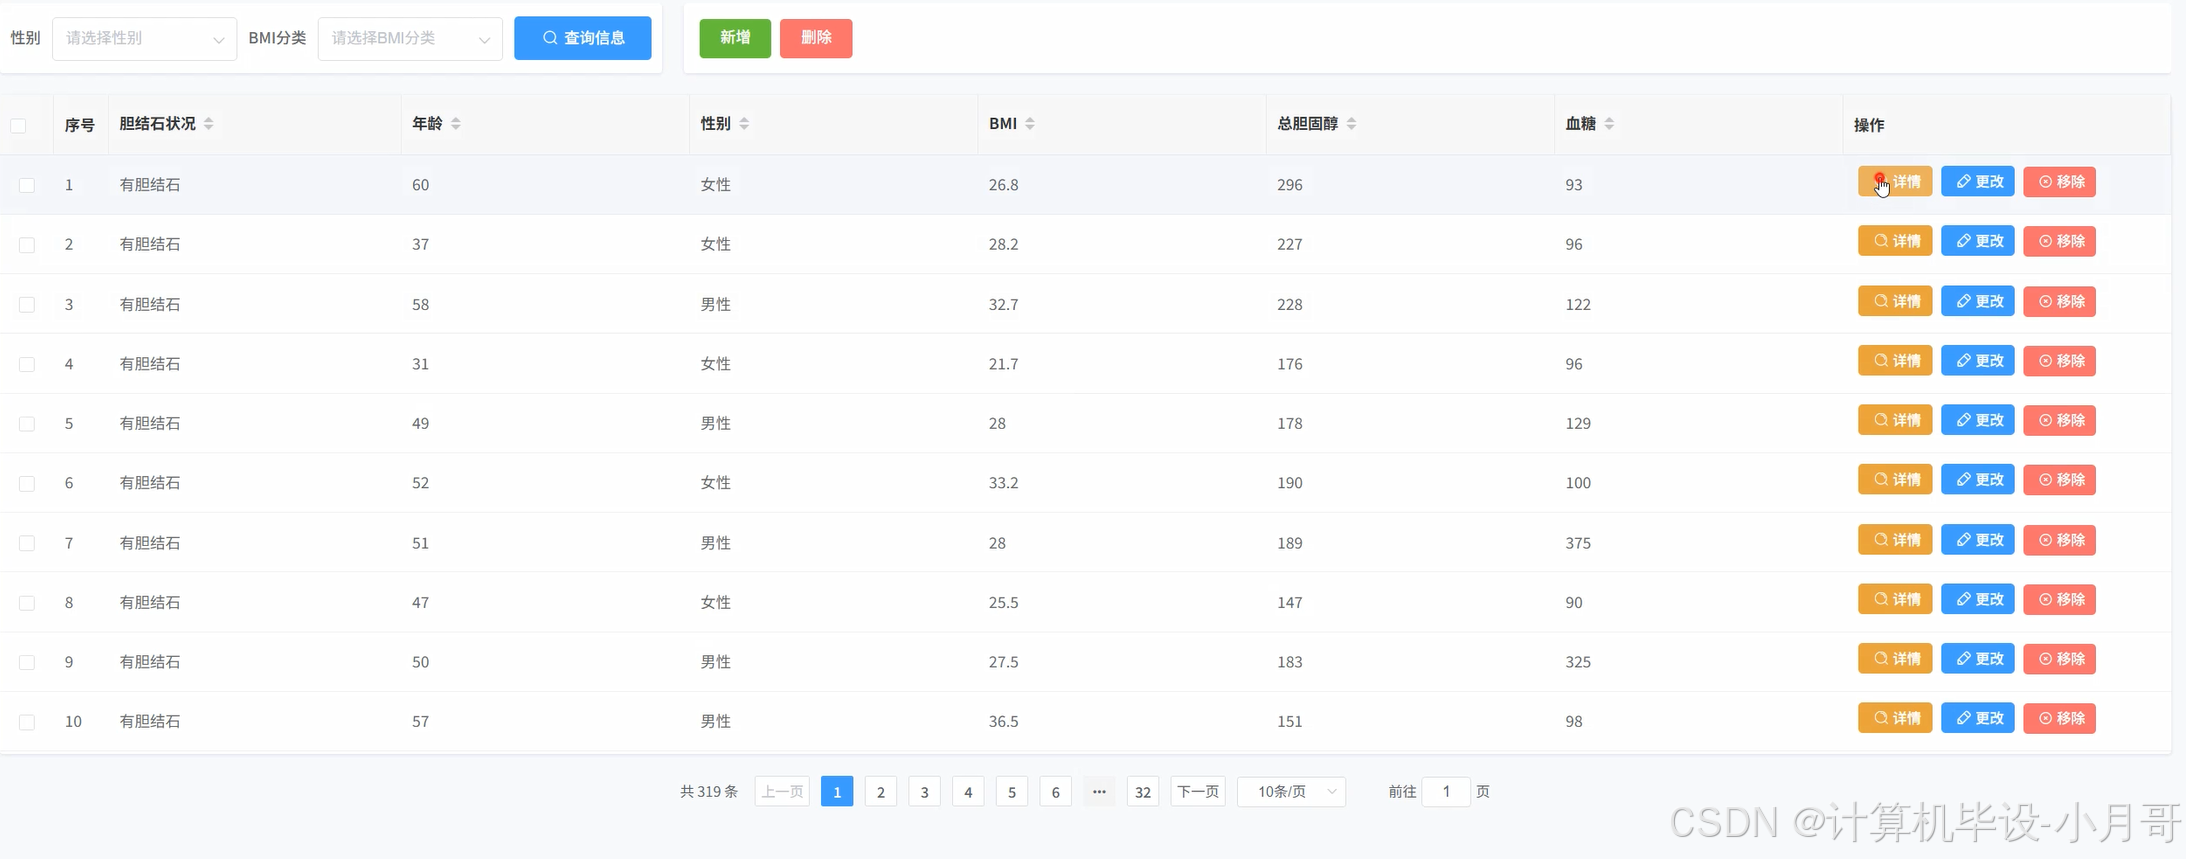This screenshot has height=859, width=2186.
Task: Click the BMI value 33.2 in row 6
Action: tap(1004, 483)
